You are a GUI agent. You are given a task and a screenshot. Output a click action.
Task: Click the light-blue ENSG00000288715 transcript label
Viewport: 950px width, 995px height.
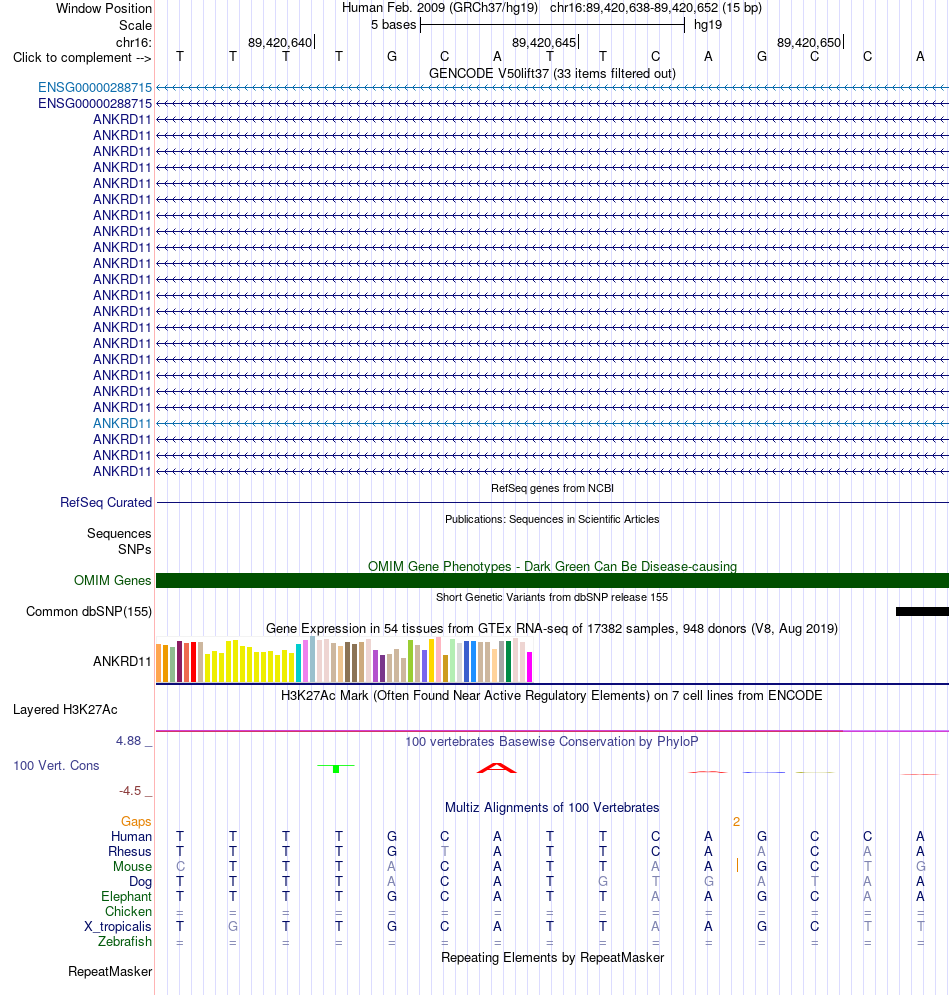click(x=95, y=88)
